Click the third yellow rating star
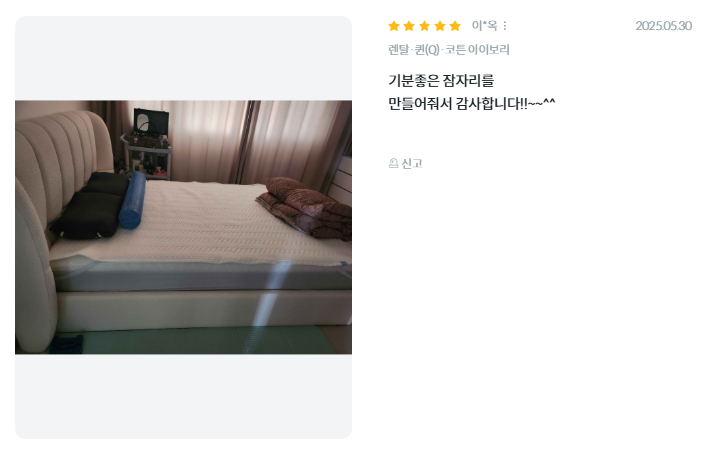 pyautogui.click(x=424, y=26)
